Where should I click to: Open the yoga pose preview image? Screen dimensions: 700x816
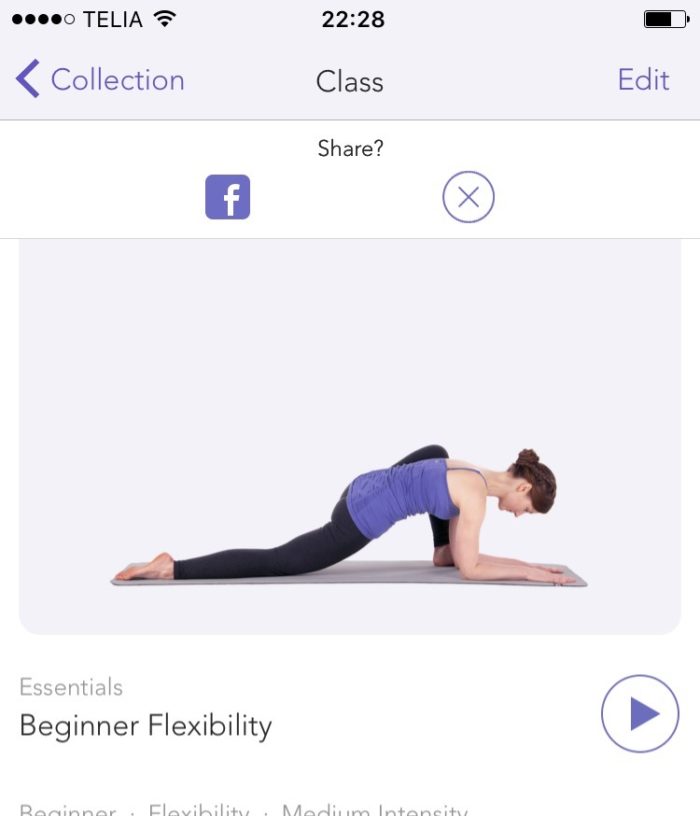tap(350, 437)
